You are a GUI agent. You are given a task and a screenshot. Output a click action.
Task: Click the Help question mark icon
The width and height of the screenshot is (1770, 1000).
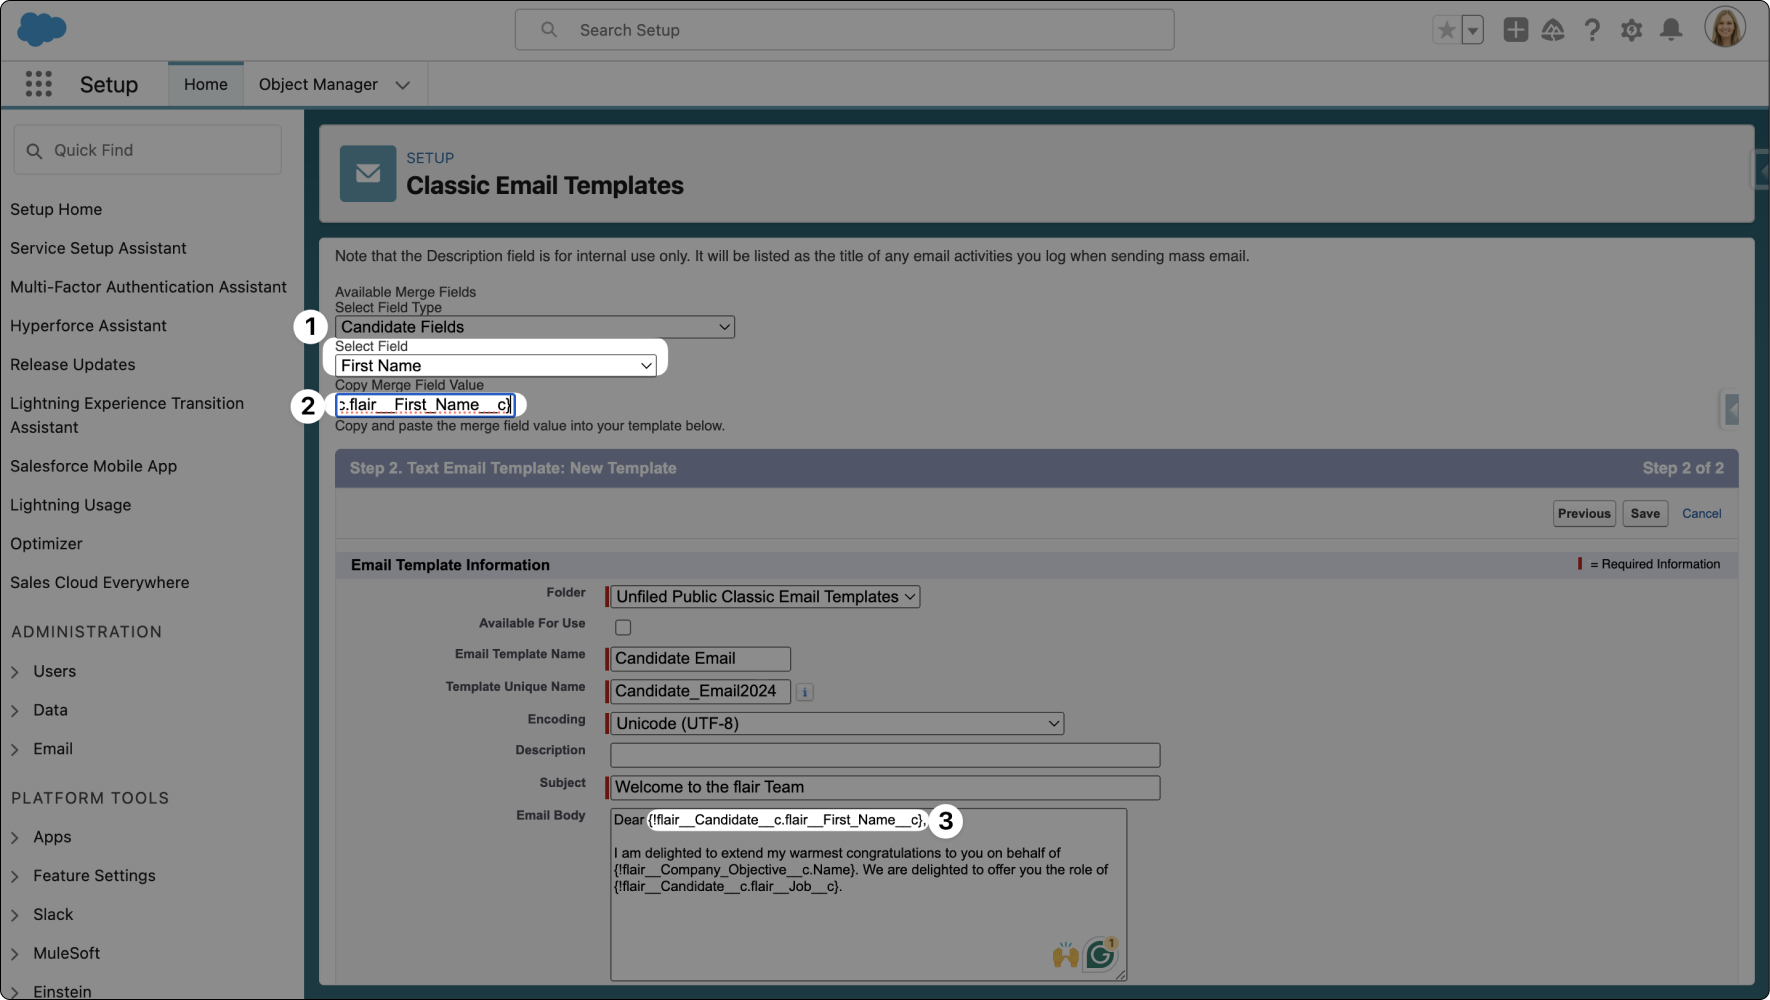[x=1592, y=30]
